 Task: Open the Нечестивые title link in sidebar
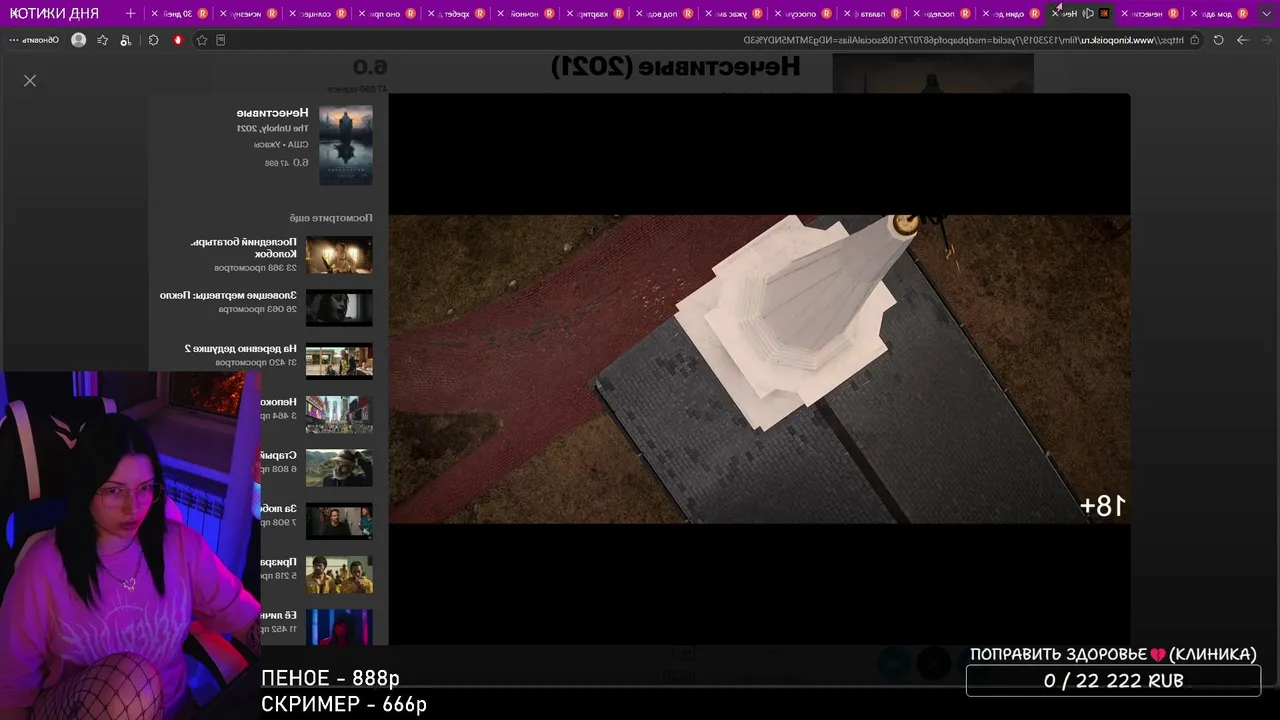(273, 113)
